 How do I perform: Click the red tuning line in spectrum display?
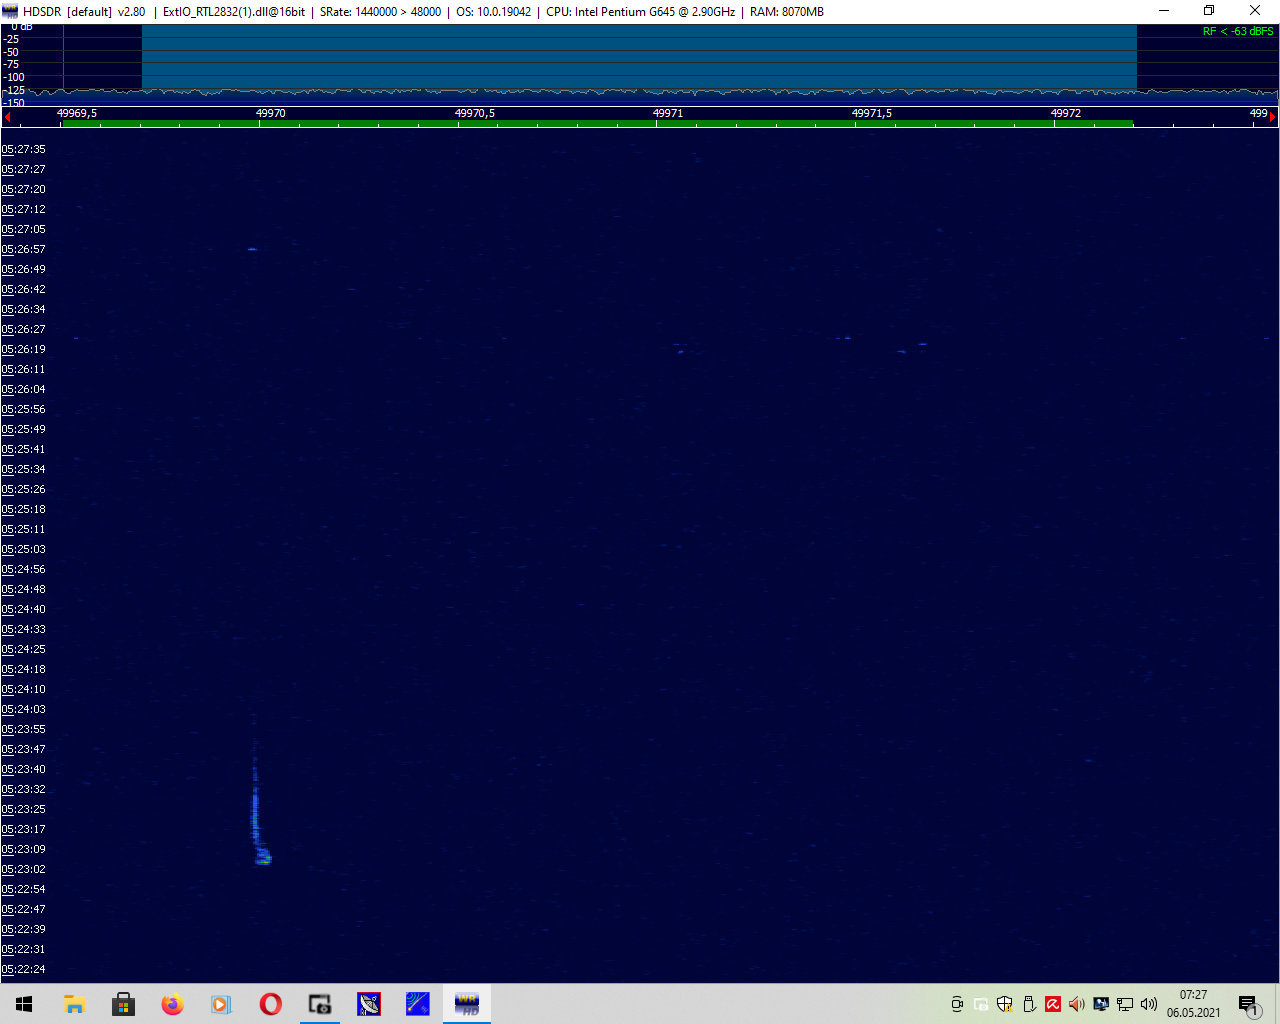click(63, 57)
